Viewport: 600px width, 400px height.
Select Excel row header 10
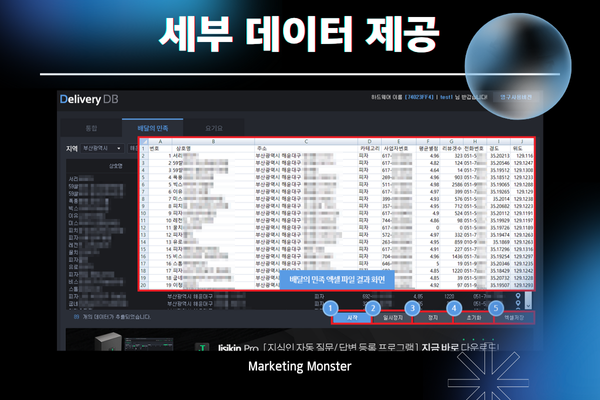point(143,213)
